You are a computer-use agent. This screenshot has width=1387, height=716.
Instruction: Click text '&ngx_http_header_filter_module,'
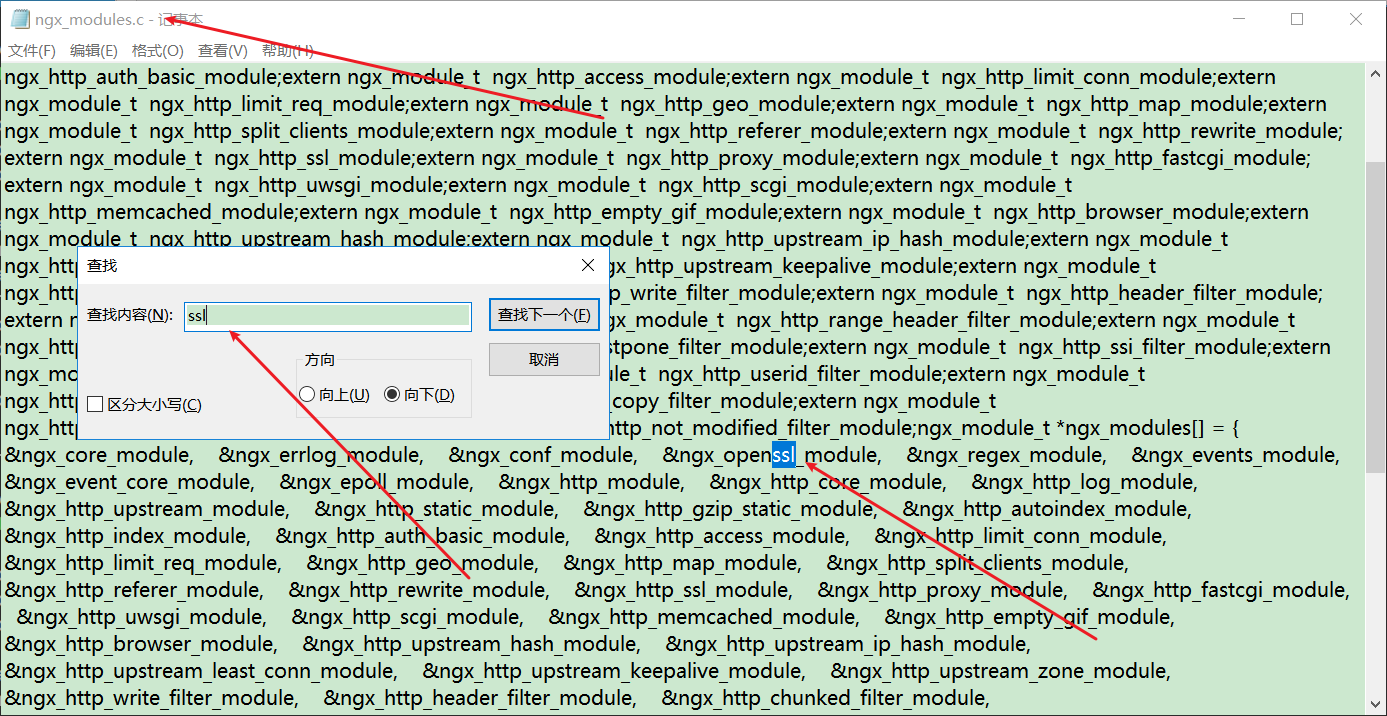point(481,699)
